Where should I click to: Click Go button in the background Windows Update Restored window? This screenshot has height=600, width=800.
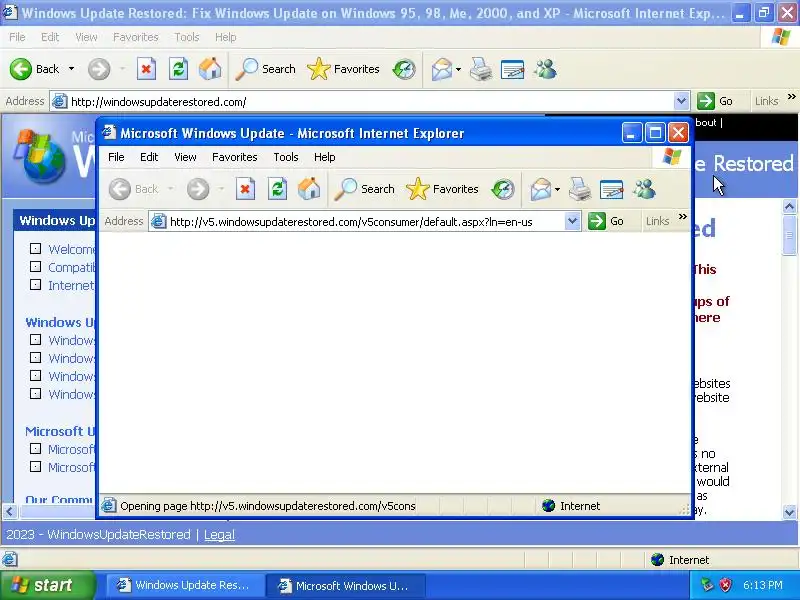[x=715, y=101]
